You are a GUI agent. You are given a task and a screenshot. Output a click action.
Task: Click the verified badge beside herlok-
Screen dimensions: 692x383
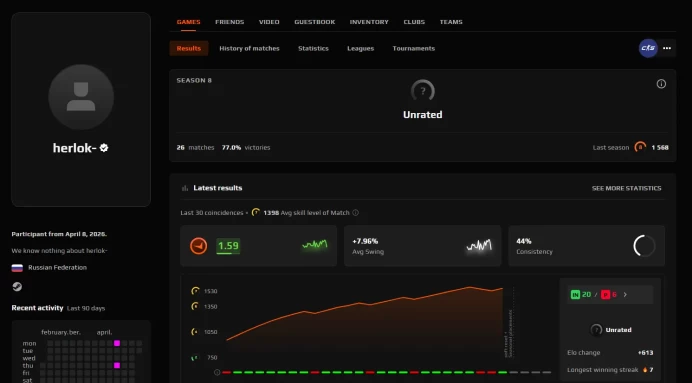point(104,148)
